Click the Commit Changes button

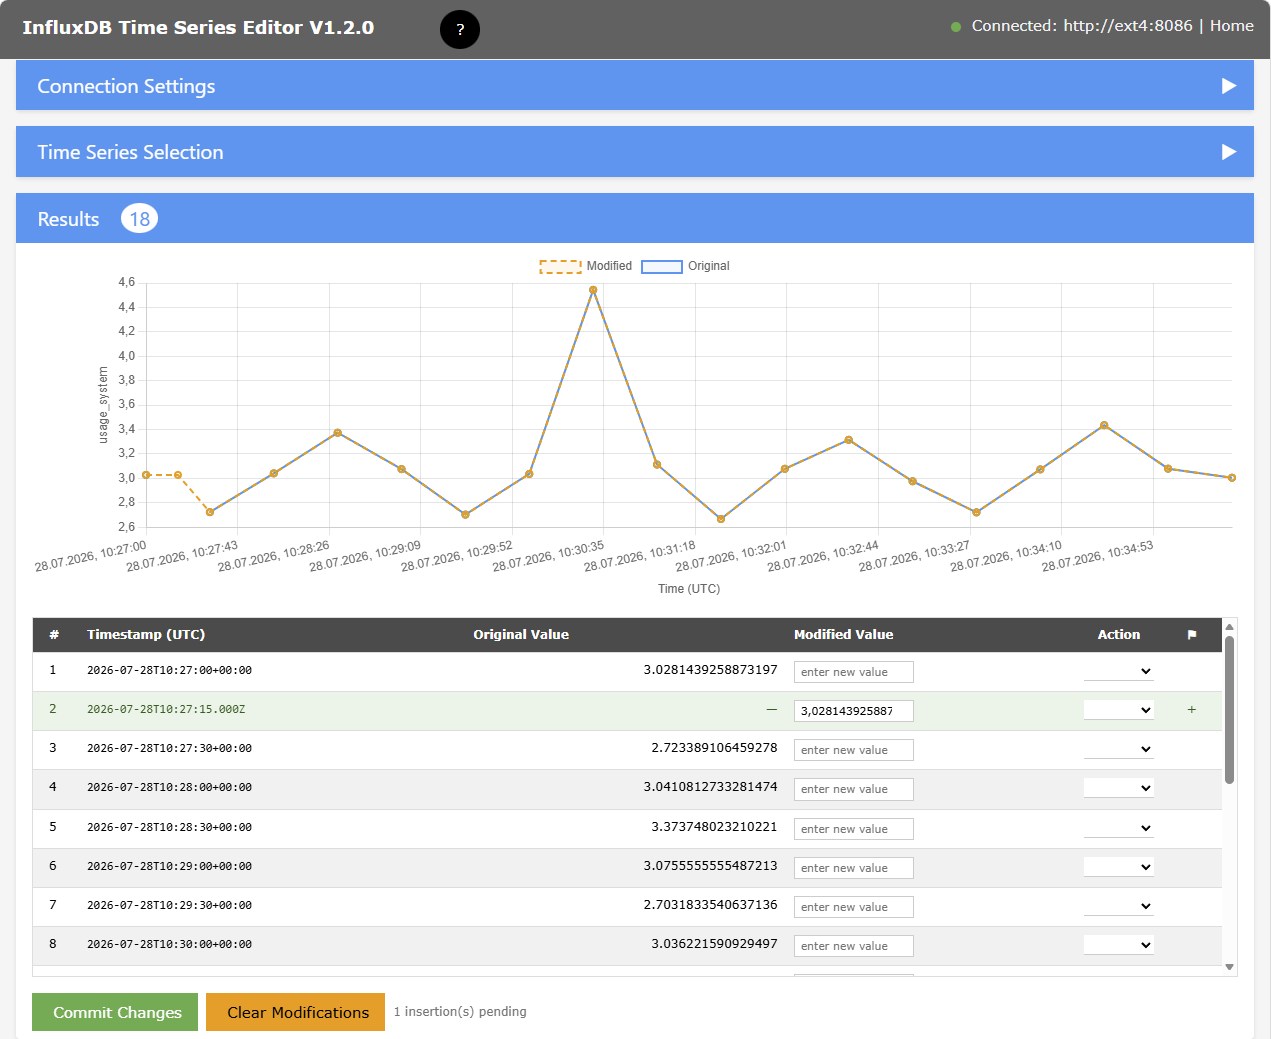(x=115, y=1012)
